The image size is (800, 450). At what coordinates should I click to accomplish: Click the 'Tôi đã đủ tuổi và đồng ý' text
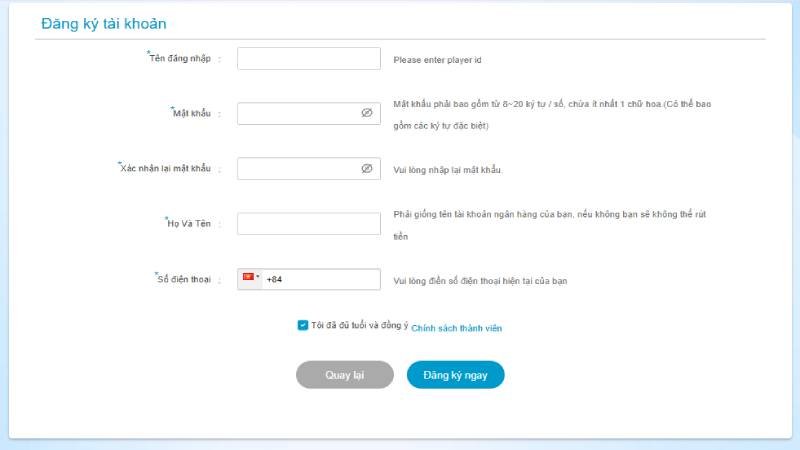(x=360, y=326)
